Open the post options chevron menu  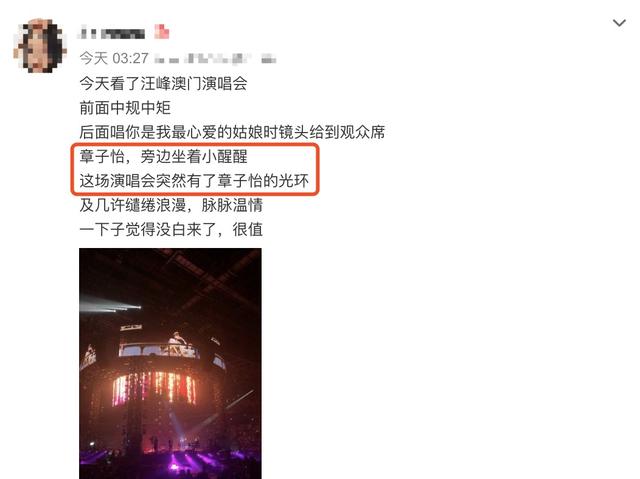point(619,23)
